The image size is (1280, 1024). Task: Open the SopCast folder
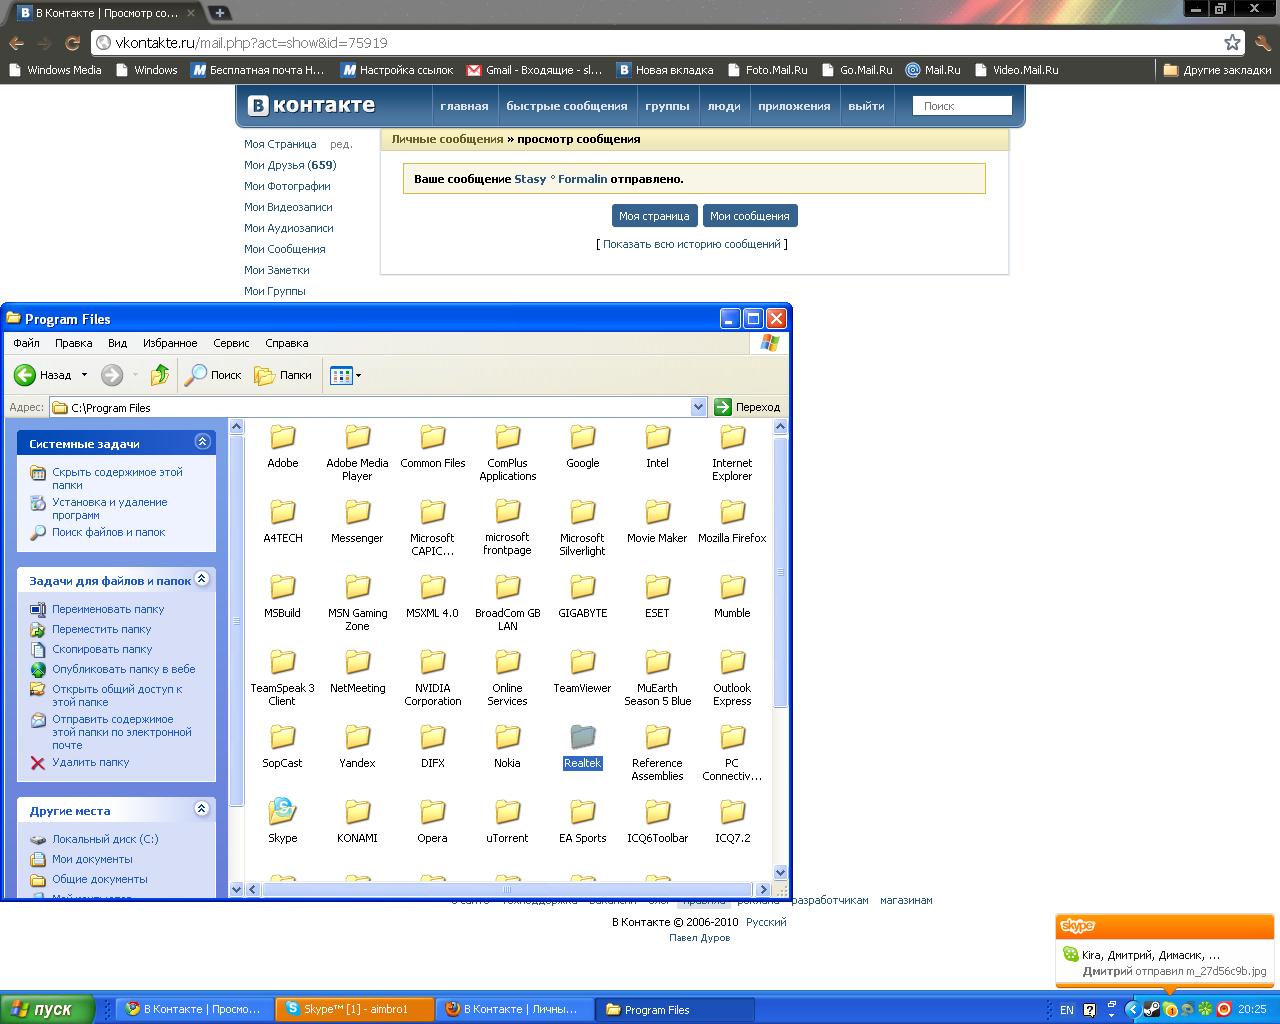[x=283, y=746]
